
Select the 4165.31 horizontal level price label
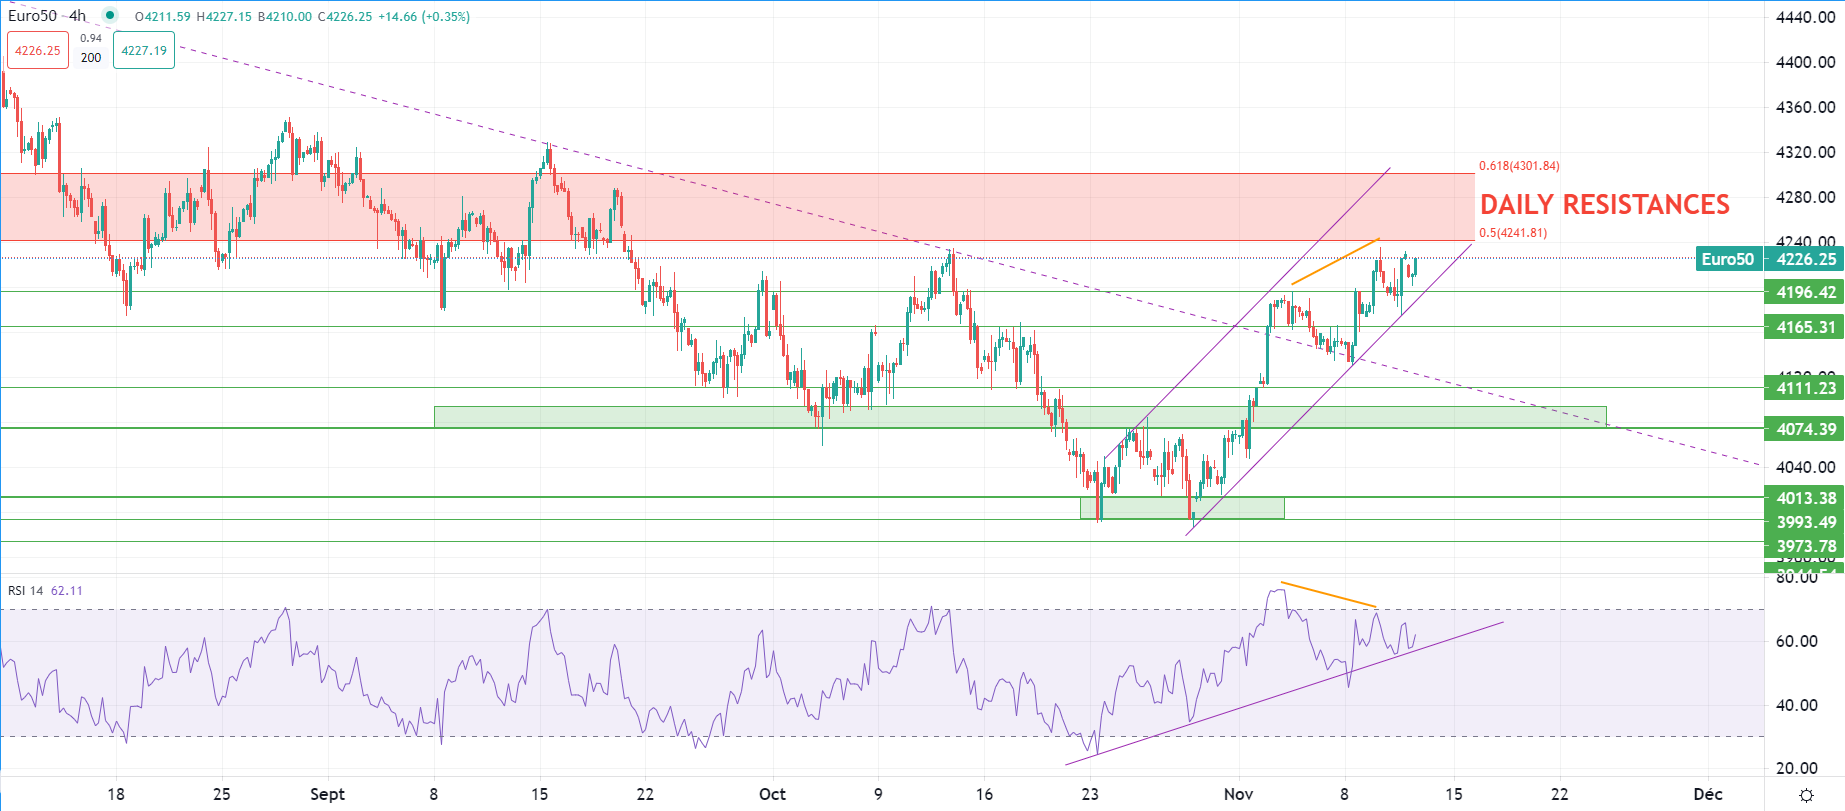[1805, 327]
